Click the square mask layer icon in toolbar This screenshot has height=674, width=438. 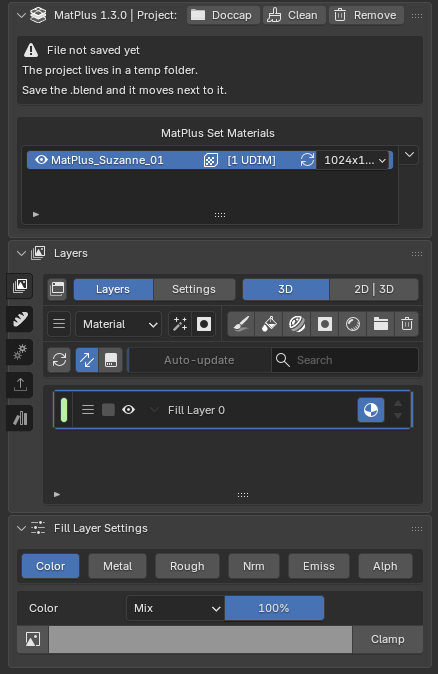click(325, 324)
